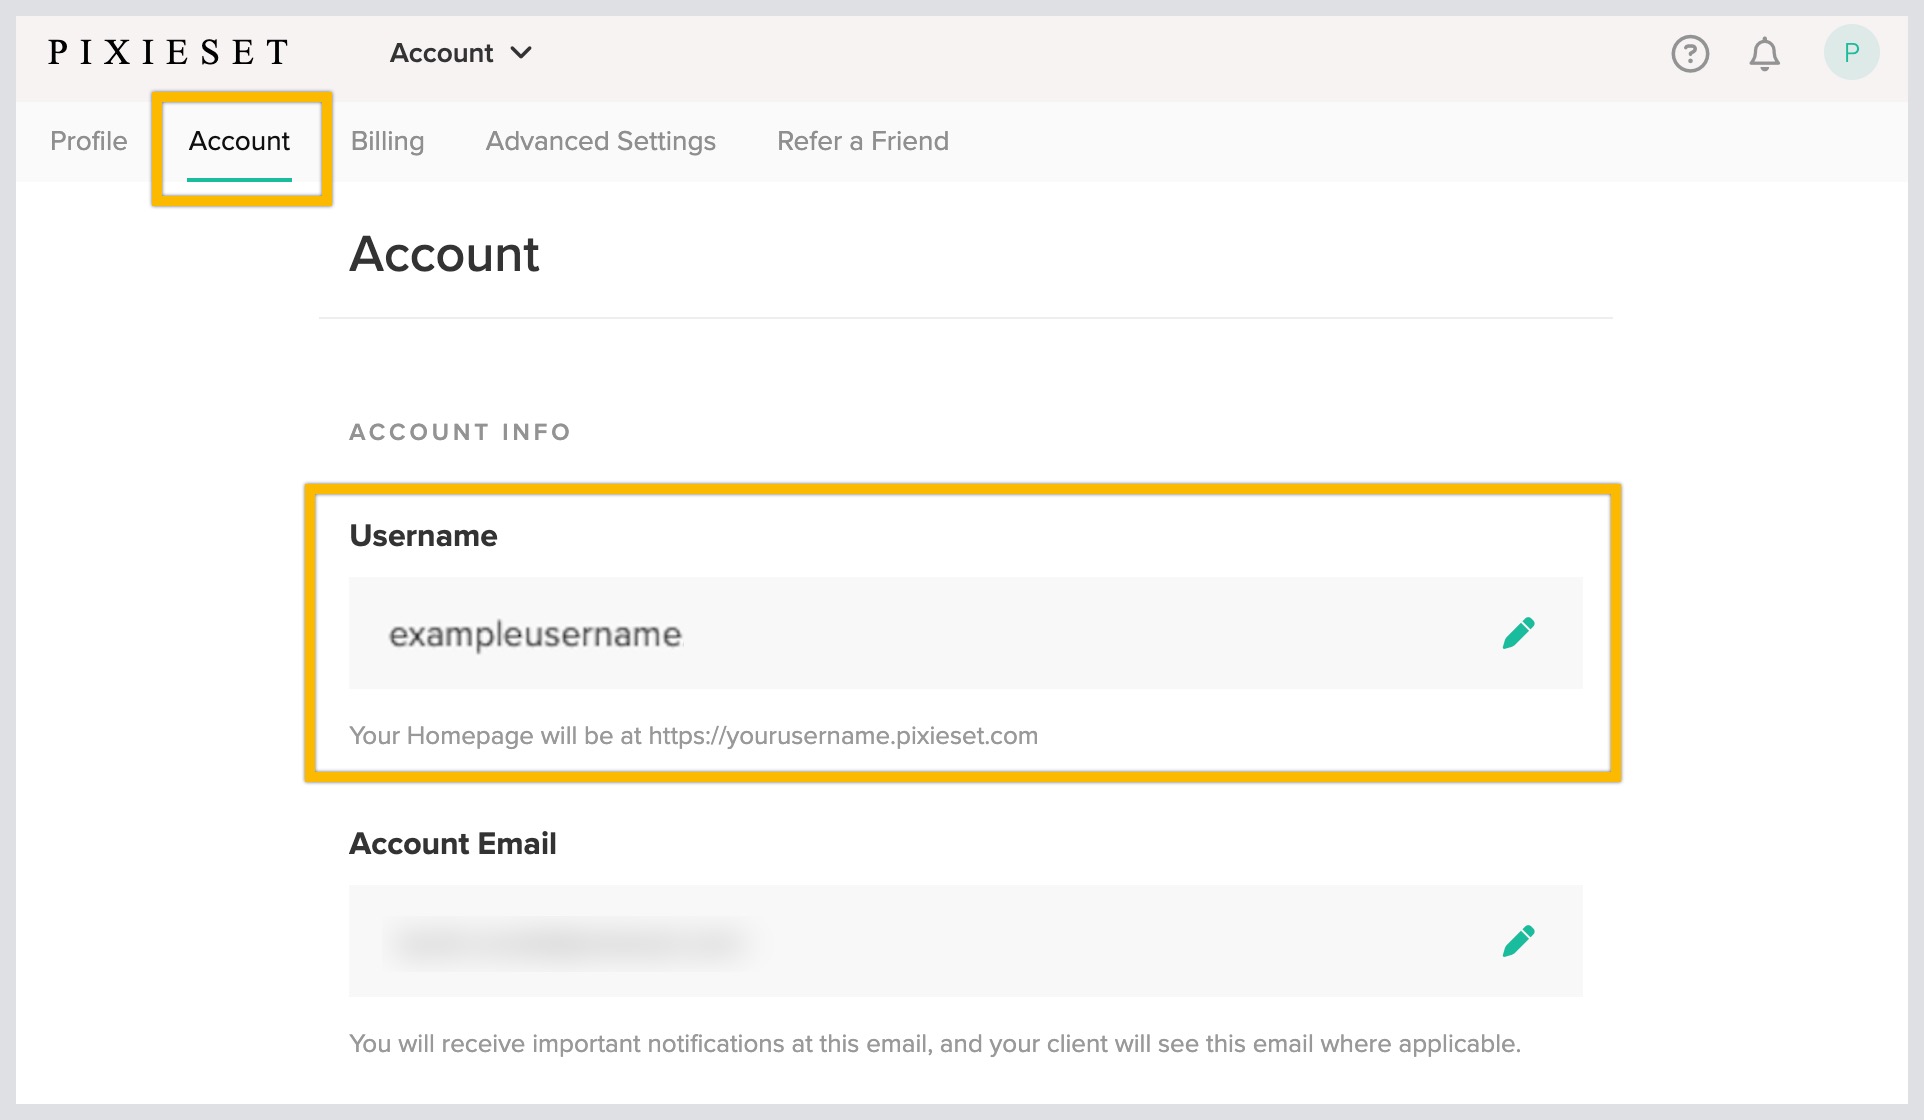The width and height of the screenshot is (1924, 1120).
Task: Switch to the Billing tab
Action: pos(387,141)
